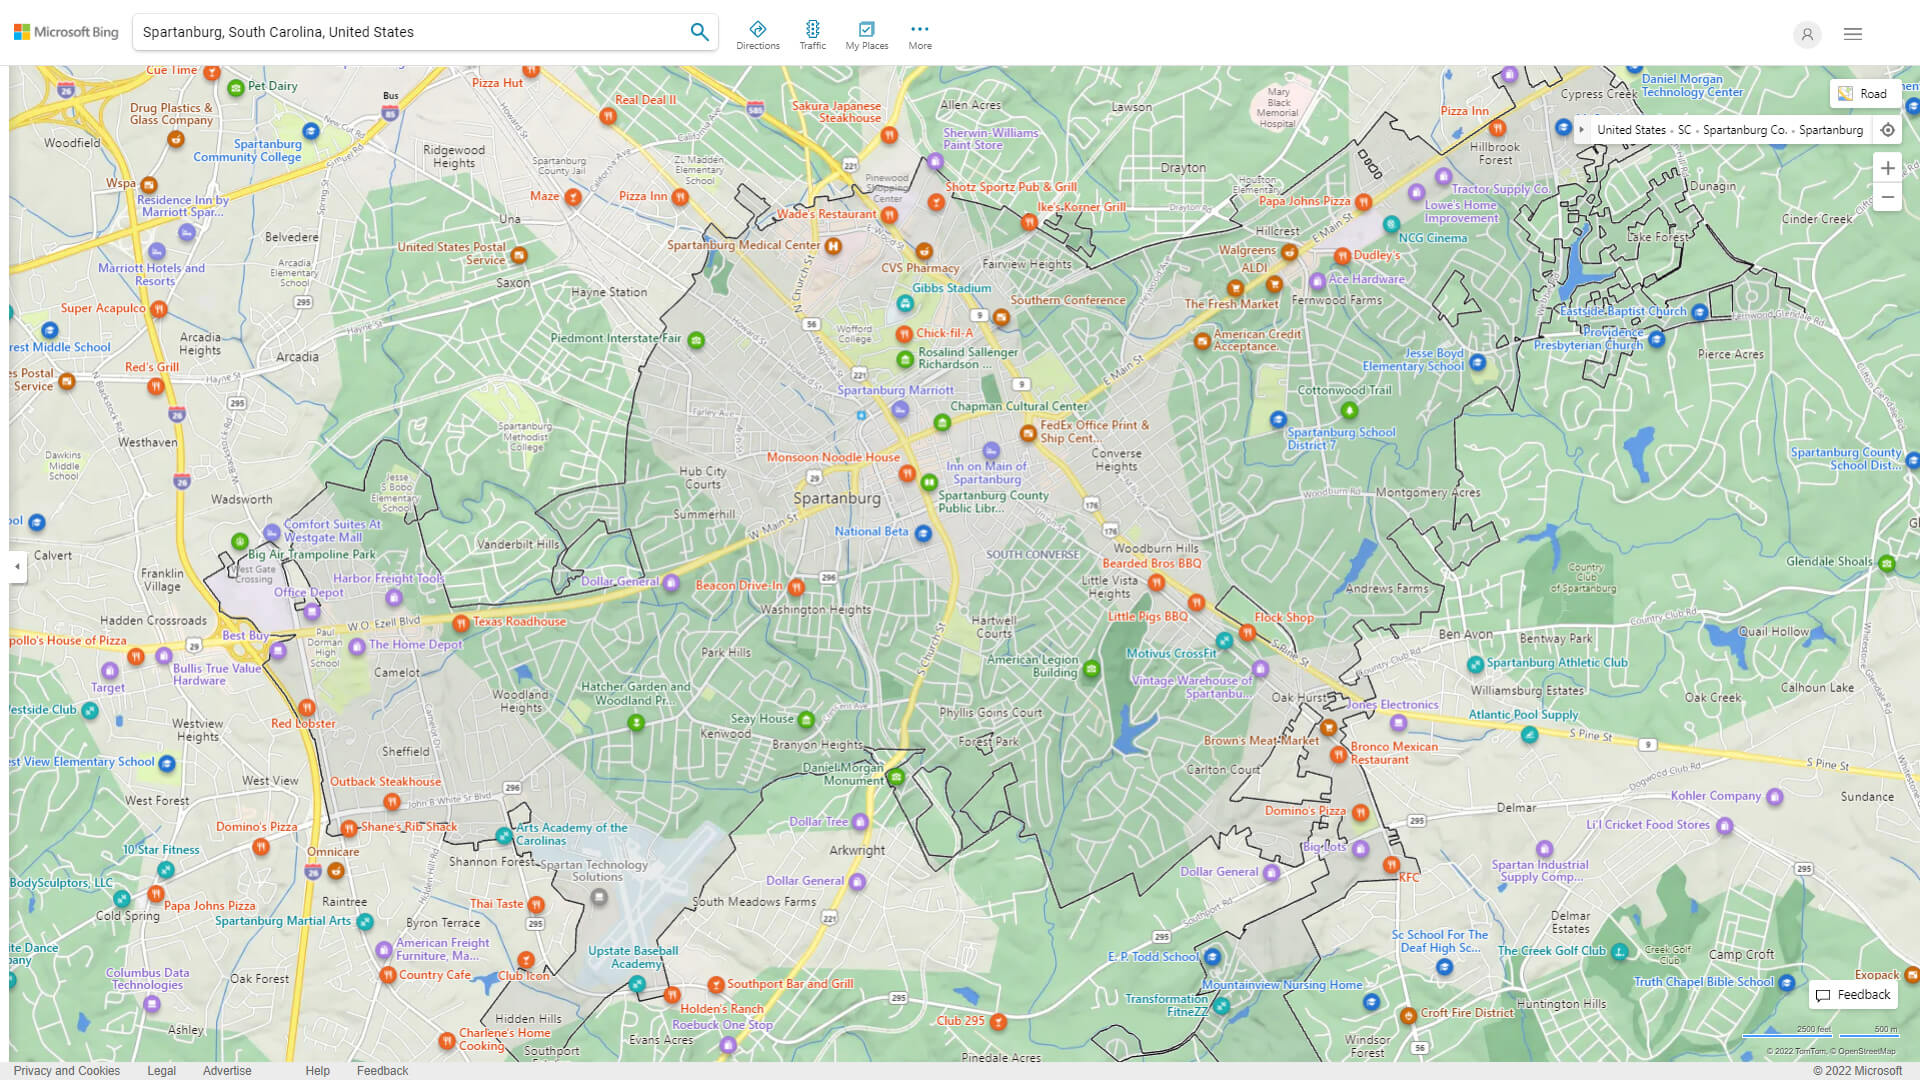Open the Road map style dropdown
1920x1080 pixels.
pyautogui.click(x=1866, y=93)
